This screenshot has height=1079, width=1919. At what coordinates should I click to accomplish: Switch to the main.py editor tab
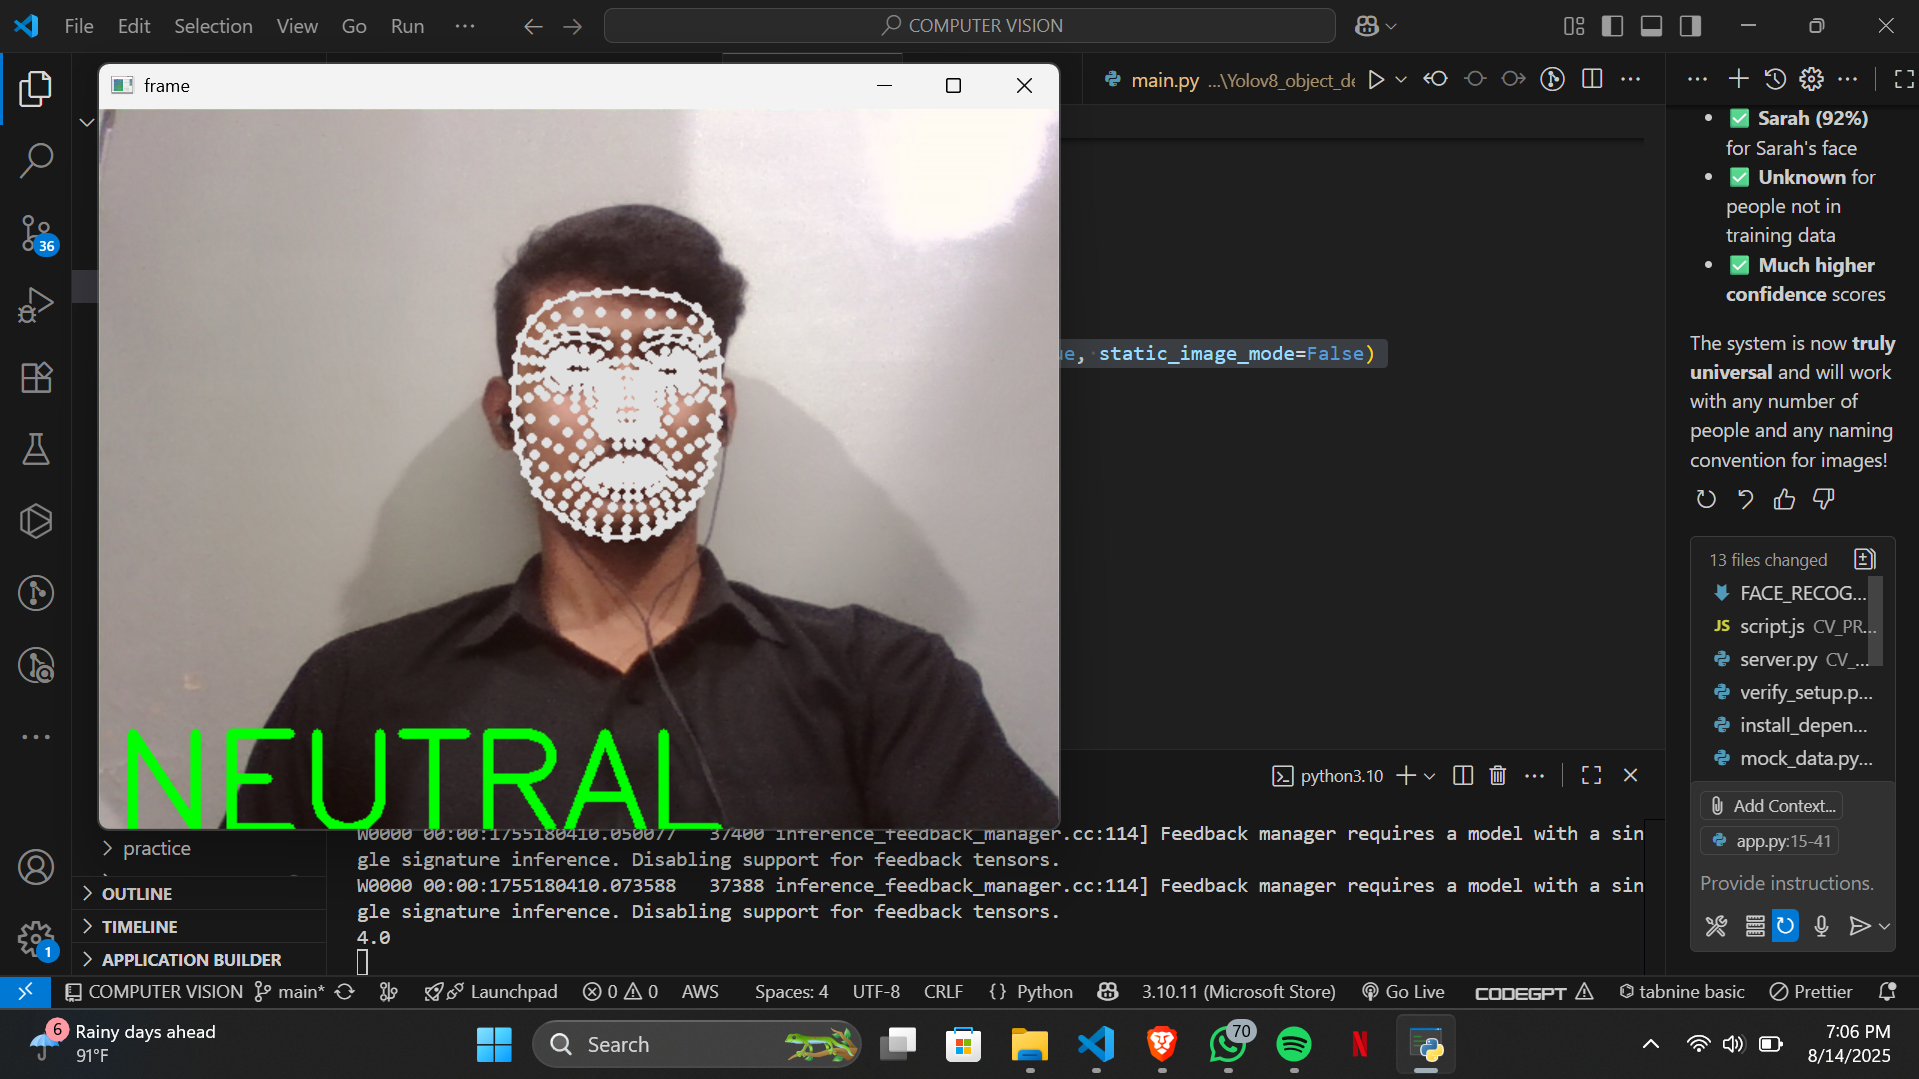[1164, 80]
